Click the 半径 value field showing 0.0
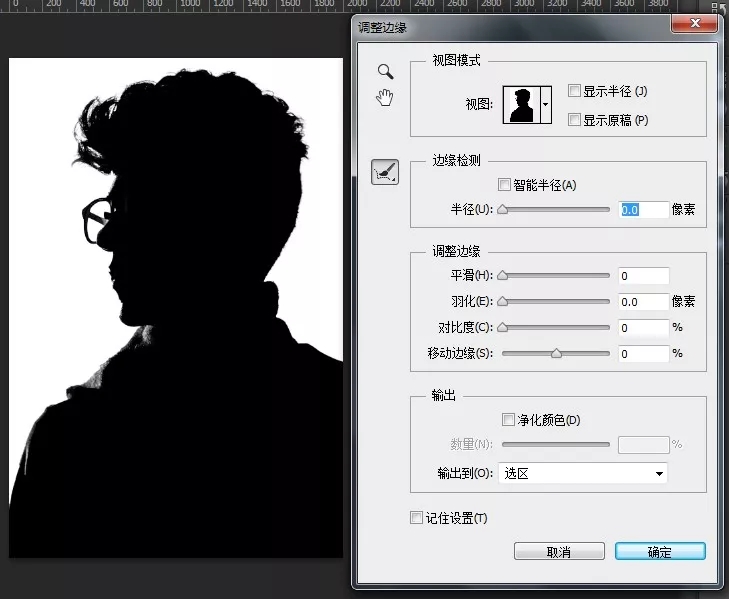 pyautogui.click(x=643, y=210)
